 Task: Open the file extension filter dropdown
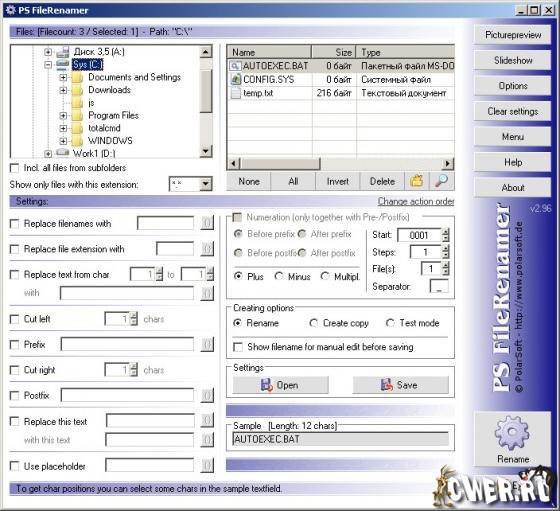[x=205, y=184]
